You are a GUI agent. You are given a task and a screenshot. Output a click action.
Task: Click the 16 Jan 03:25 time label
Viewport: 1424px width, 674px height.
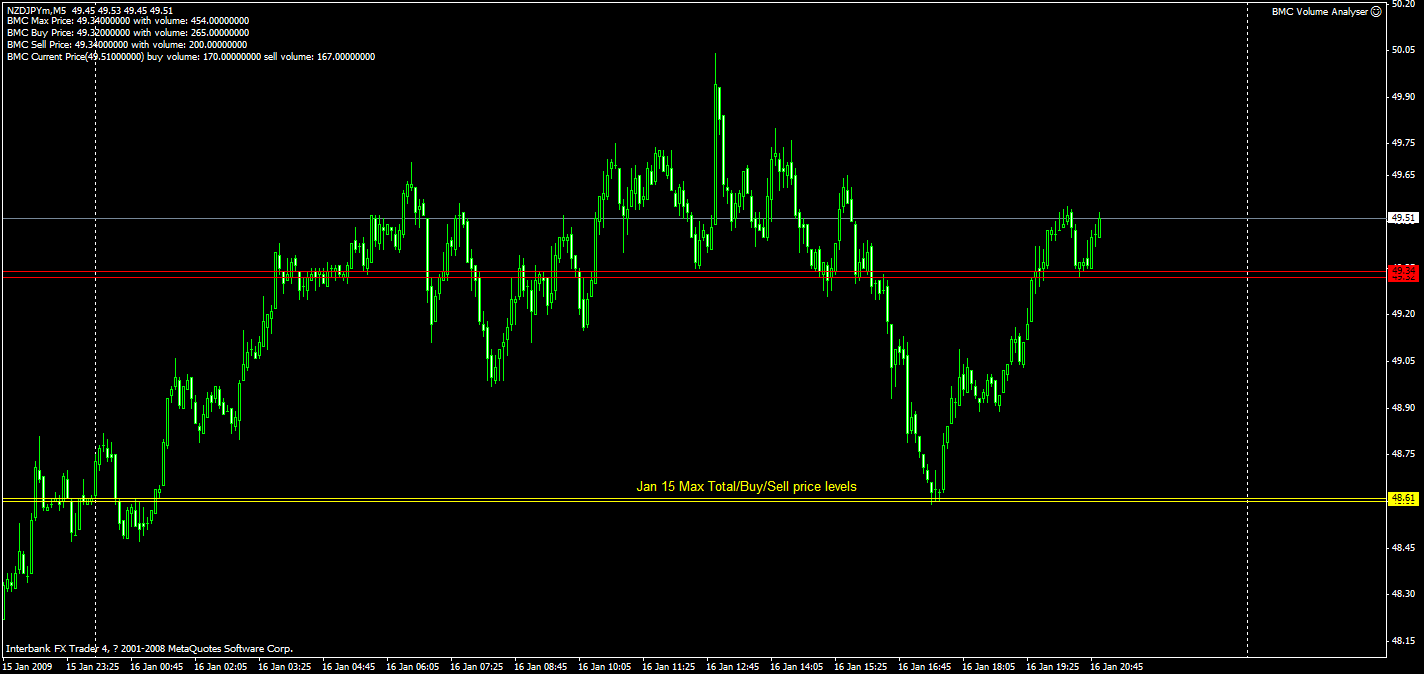285,665
